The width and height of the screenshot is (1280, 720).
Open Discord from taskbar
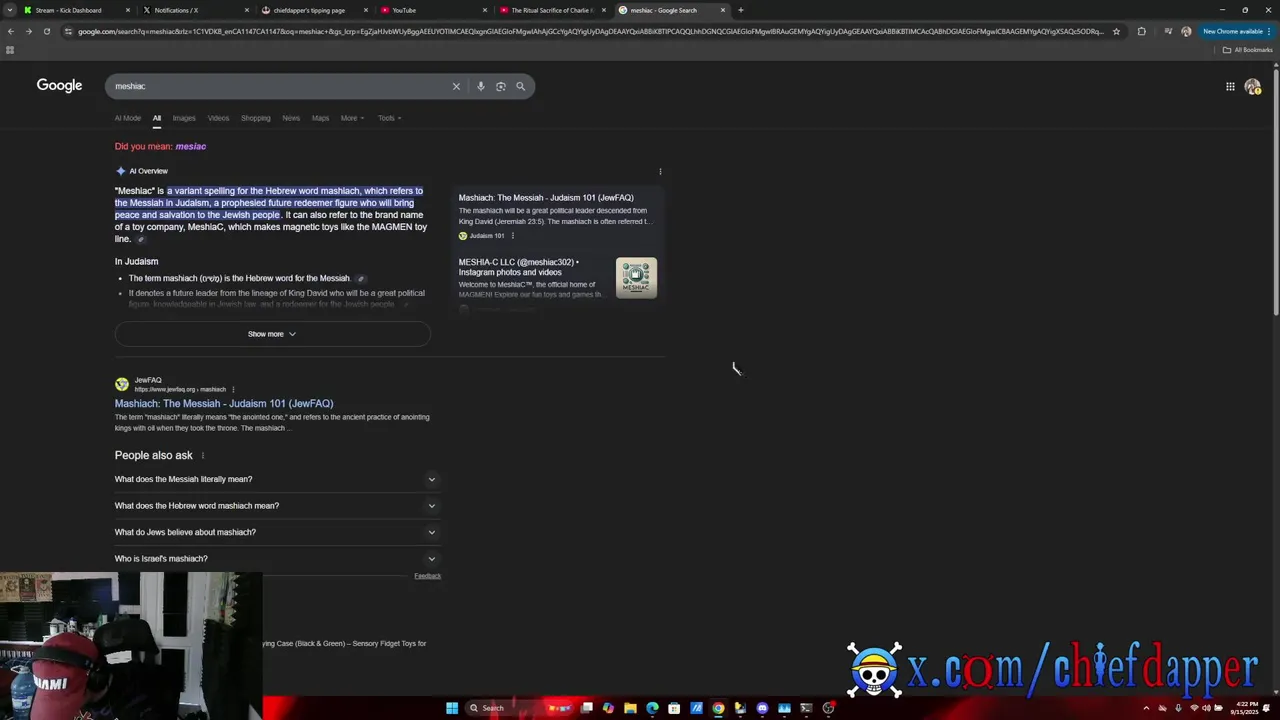click(762, 708)
